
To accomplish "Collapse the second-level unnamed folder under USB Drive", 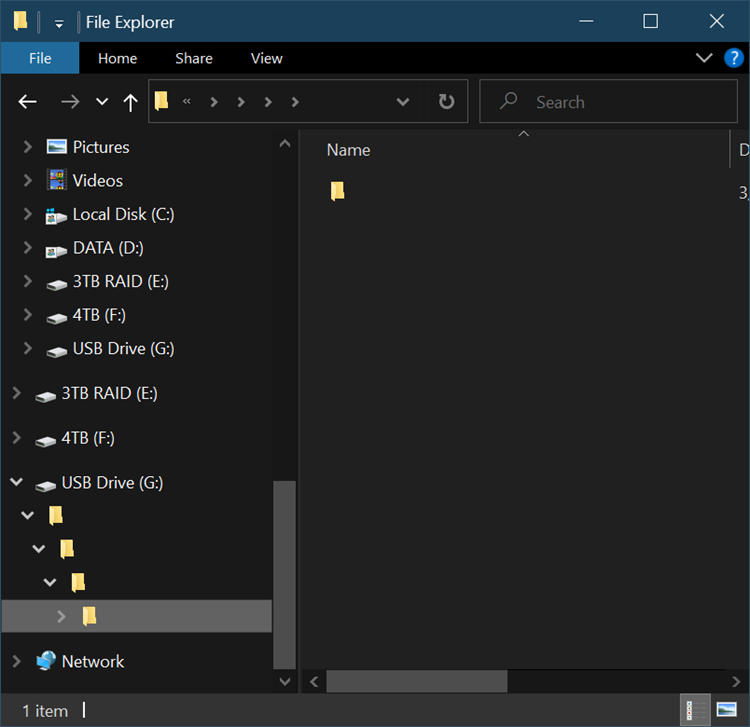I will [39, 549].
